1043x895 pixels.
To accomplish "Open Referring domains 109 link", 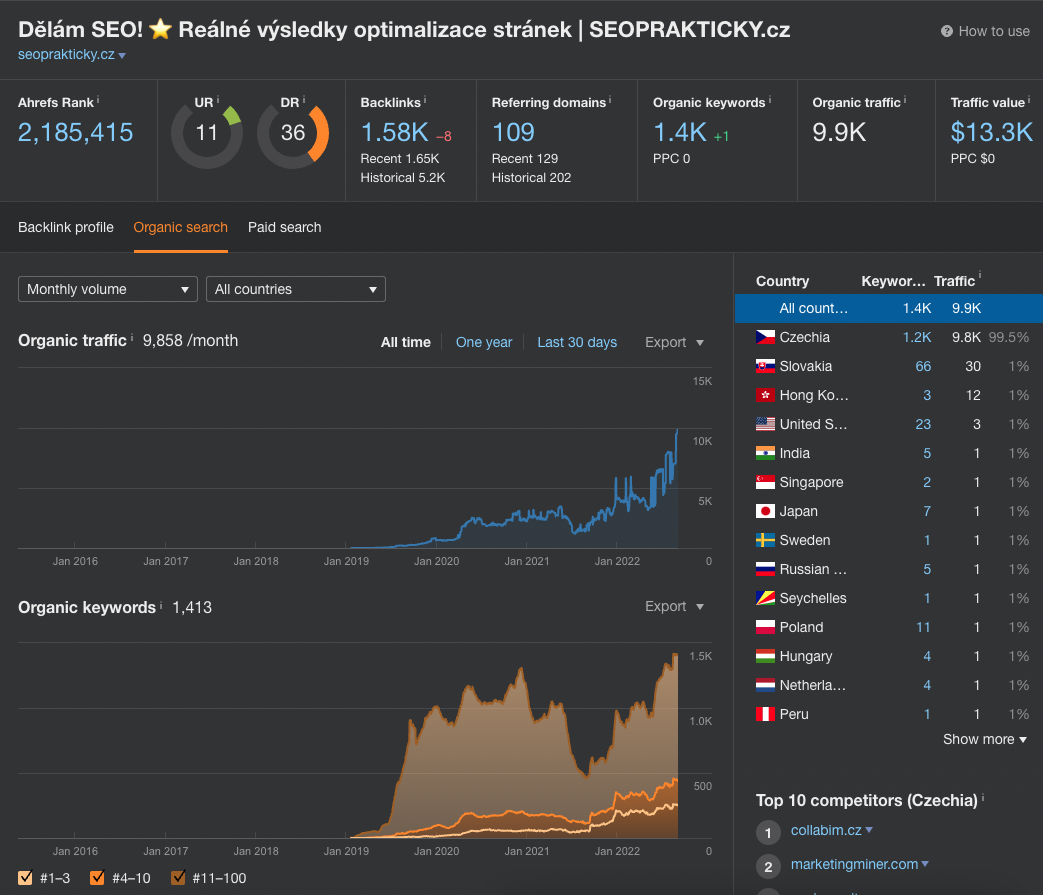I will [x=513, y=132].
